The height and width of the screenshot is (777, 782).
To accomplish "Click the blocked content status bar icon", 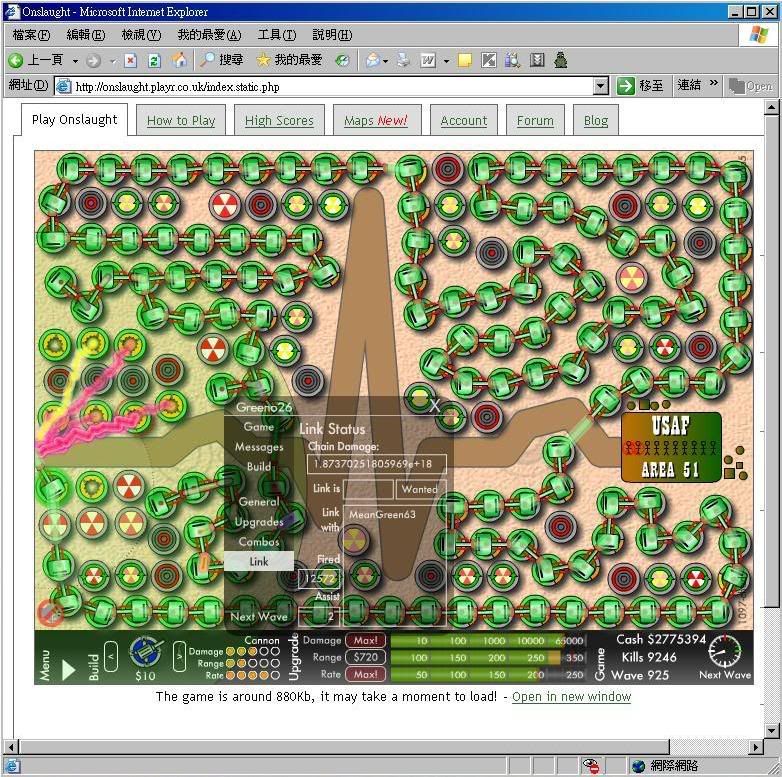I will [x=590, y=766].
